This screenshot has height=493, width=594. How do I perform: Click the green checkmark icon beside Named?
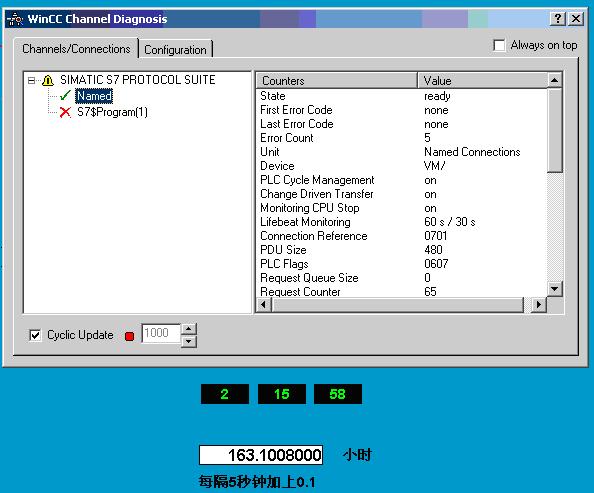pos(65,95)
